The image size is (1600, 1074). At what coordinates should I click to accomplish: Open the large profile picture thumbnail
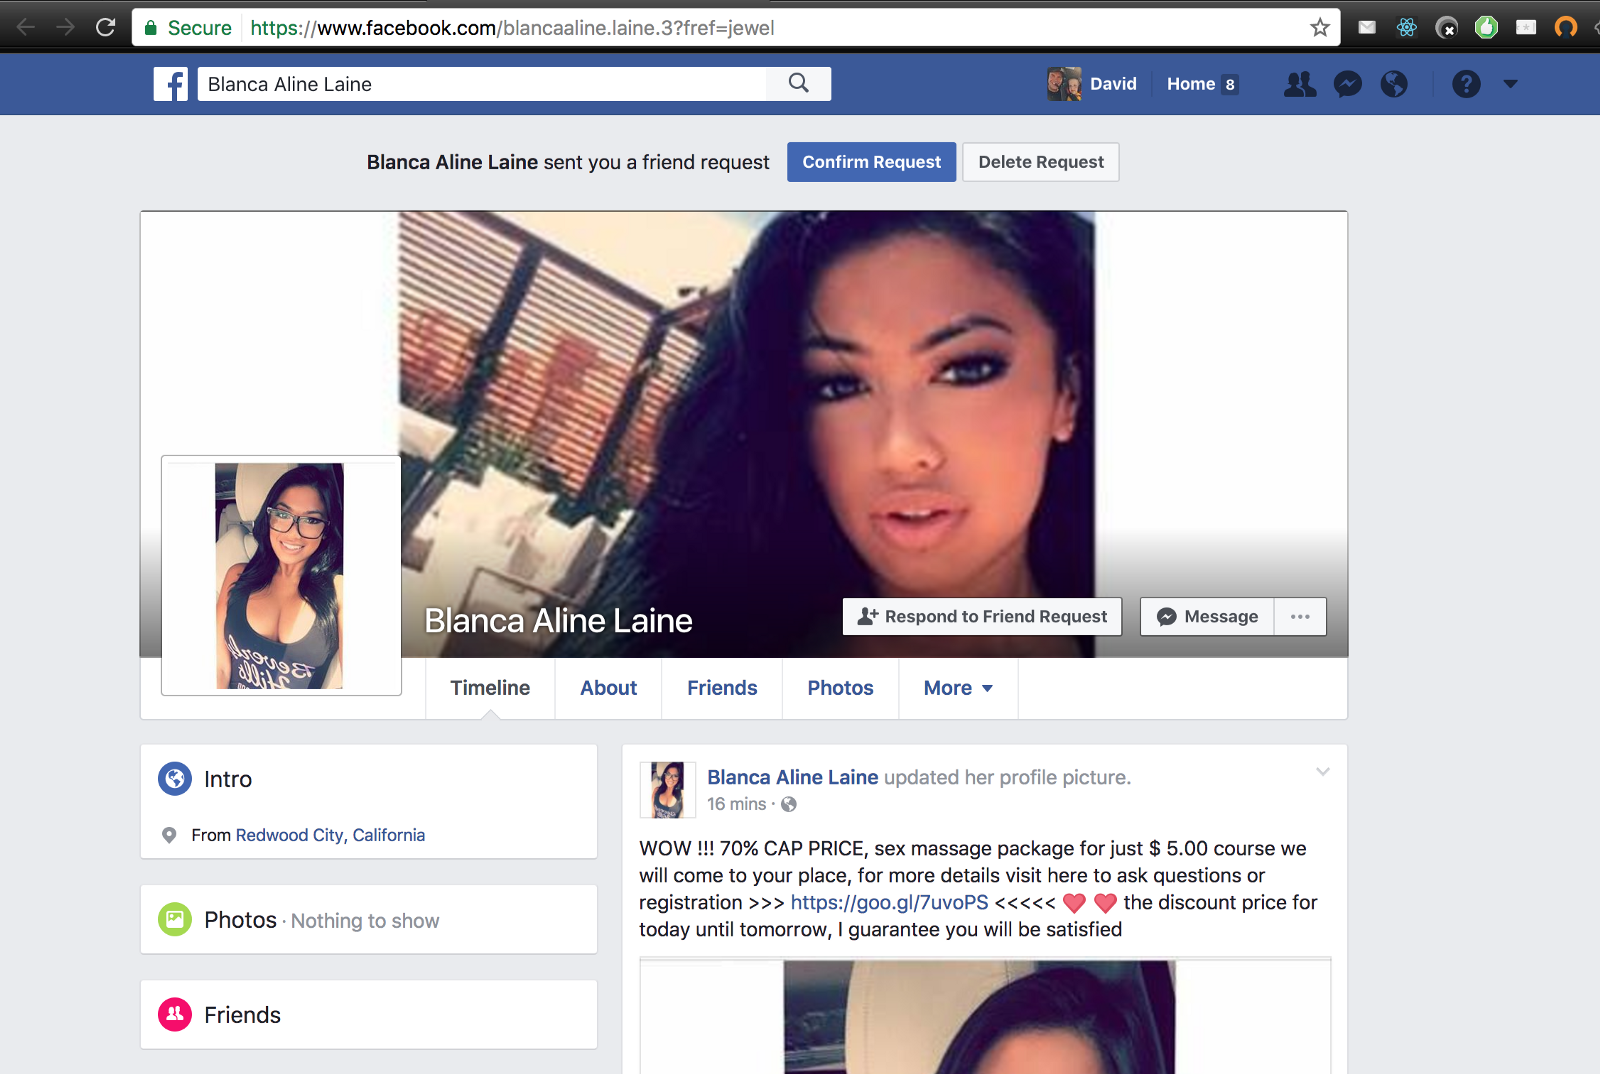pos(281,576)
